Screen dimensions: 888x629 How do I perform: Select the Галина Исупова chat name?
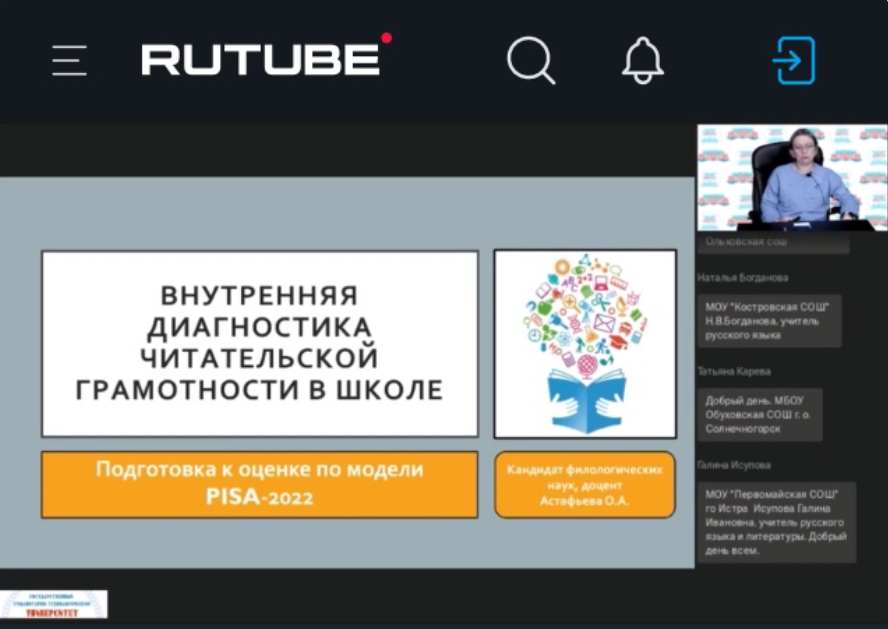pos(734,465)
